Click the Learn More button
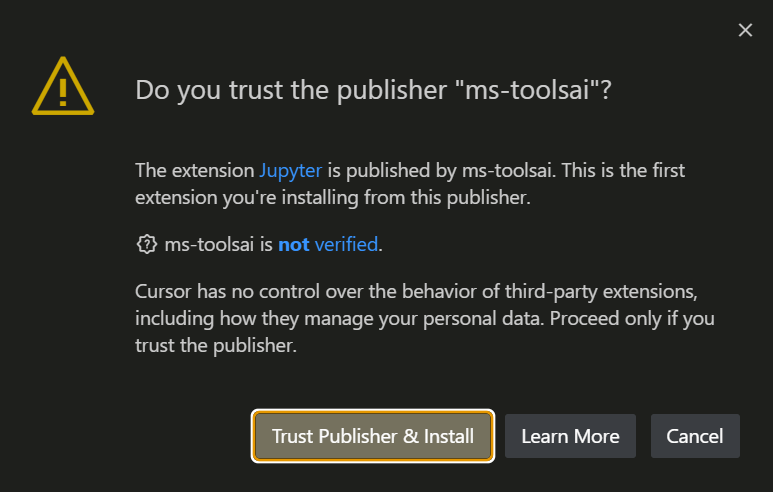 570,436
